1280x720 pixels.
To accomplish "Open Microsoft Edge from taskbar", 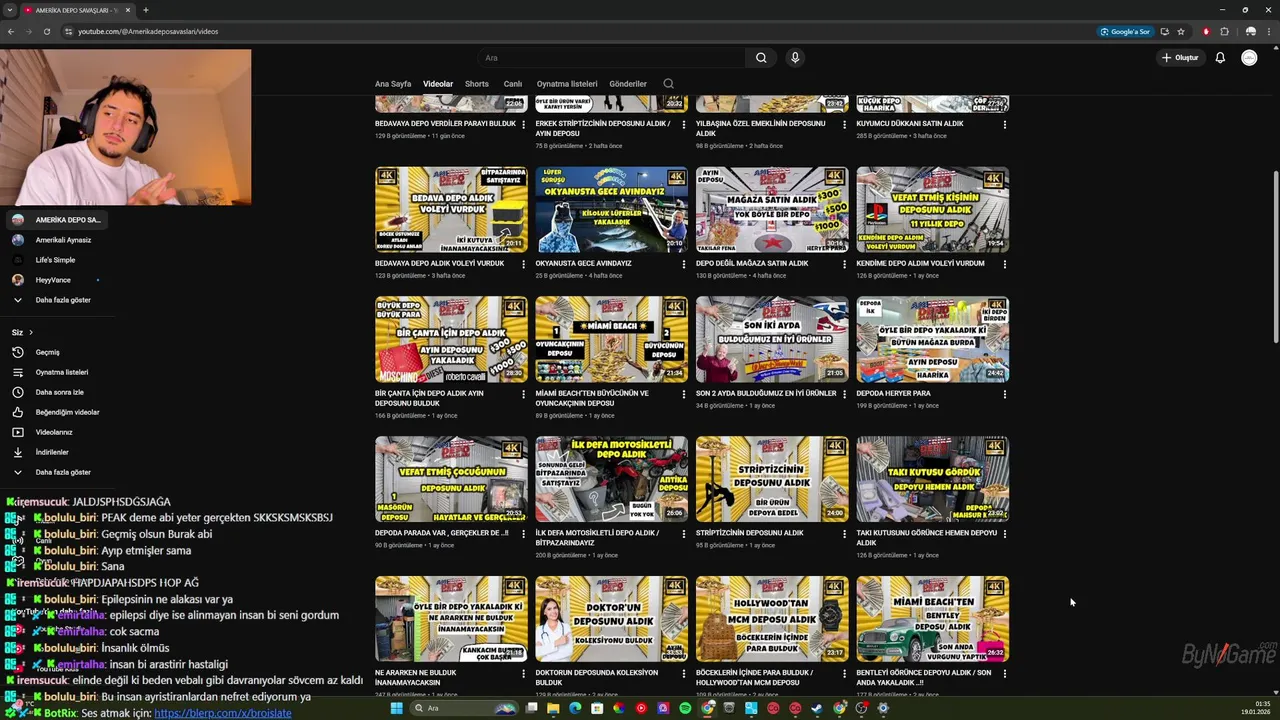I will tap(575, 708).
